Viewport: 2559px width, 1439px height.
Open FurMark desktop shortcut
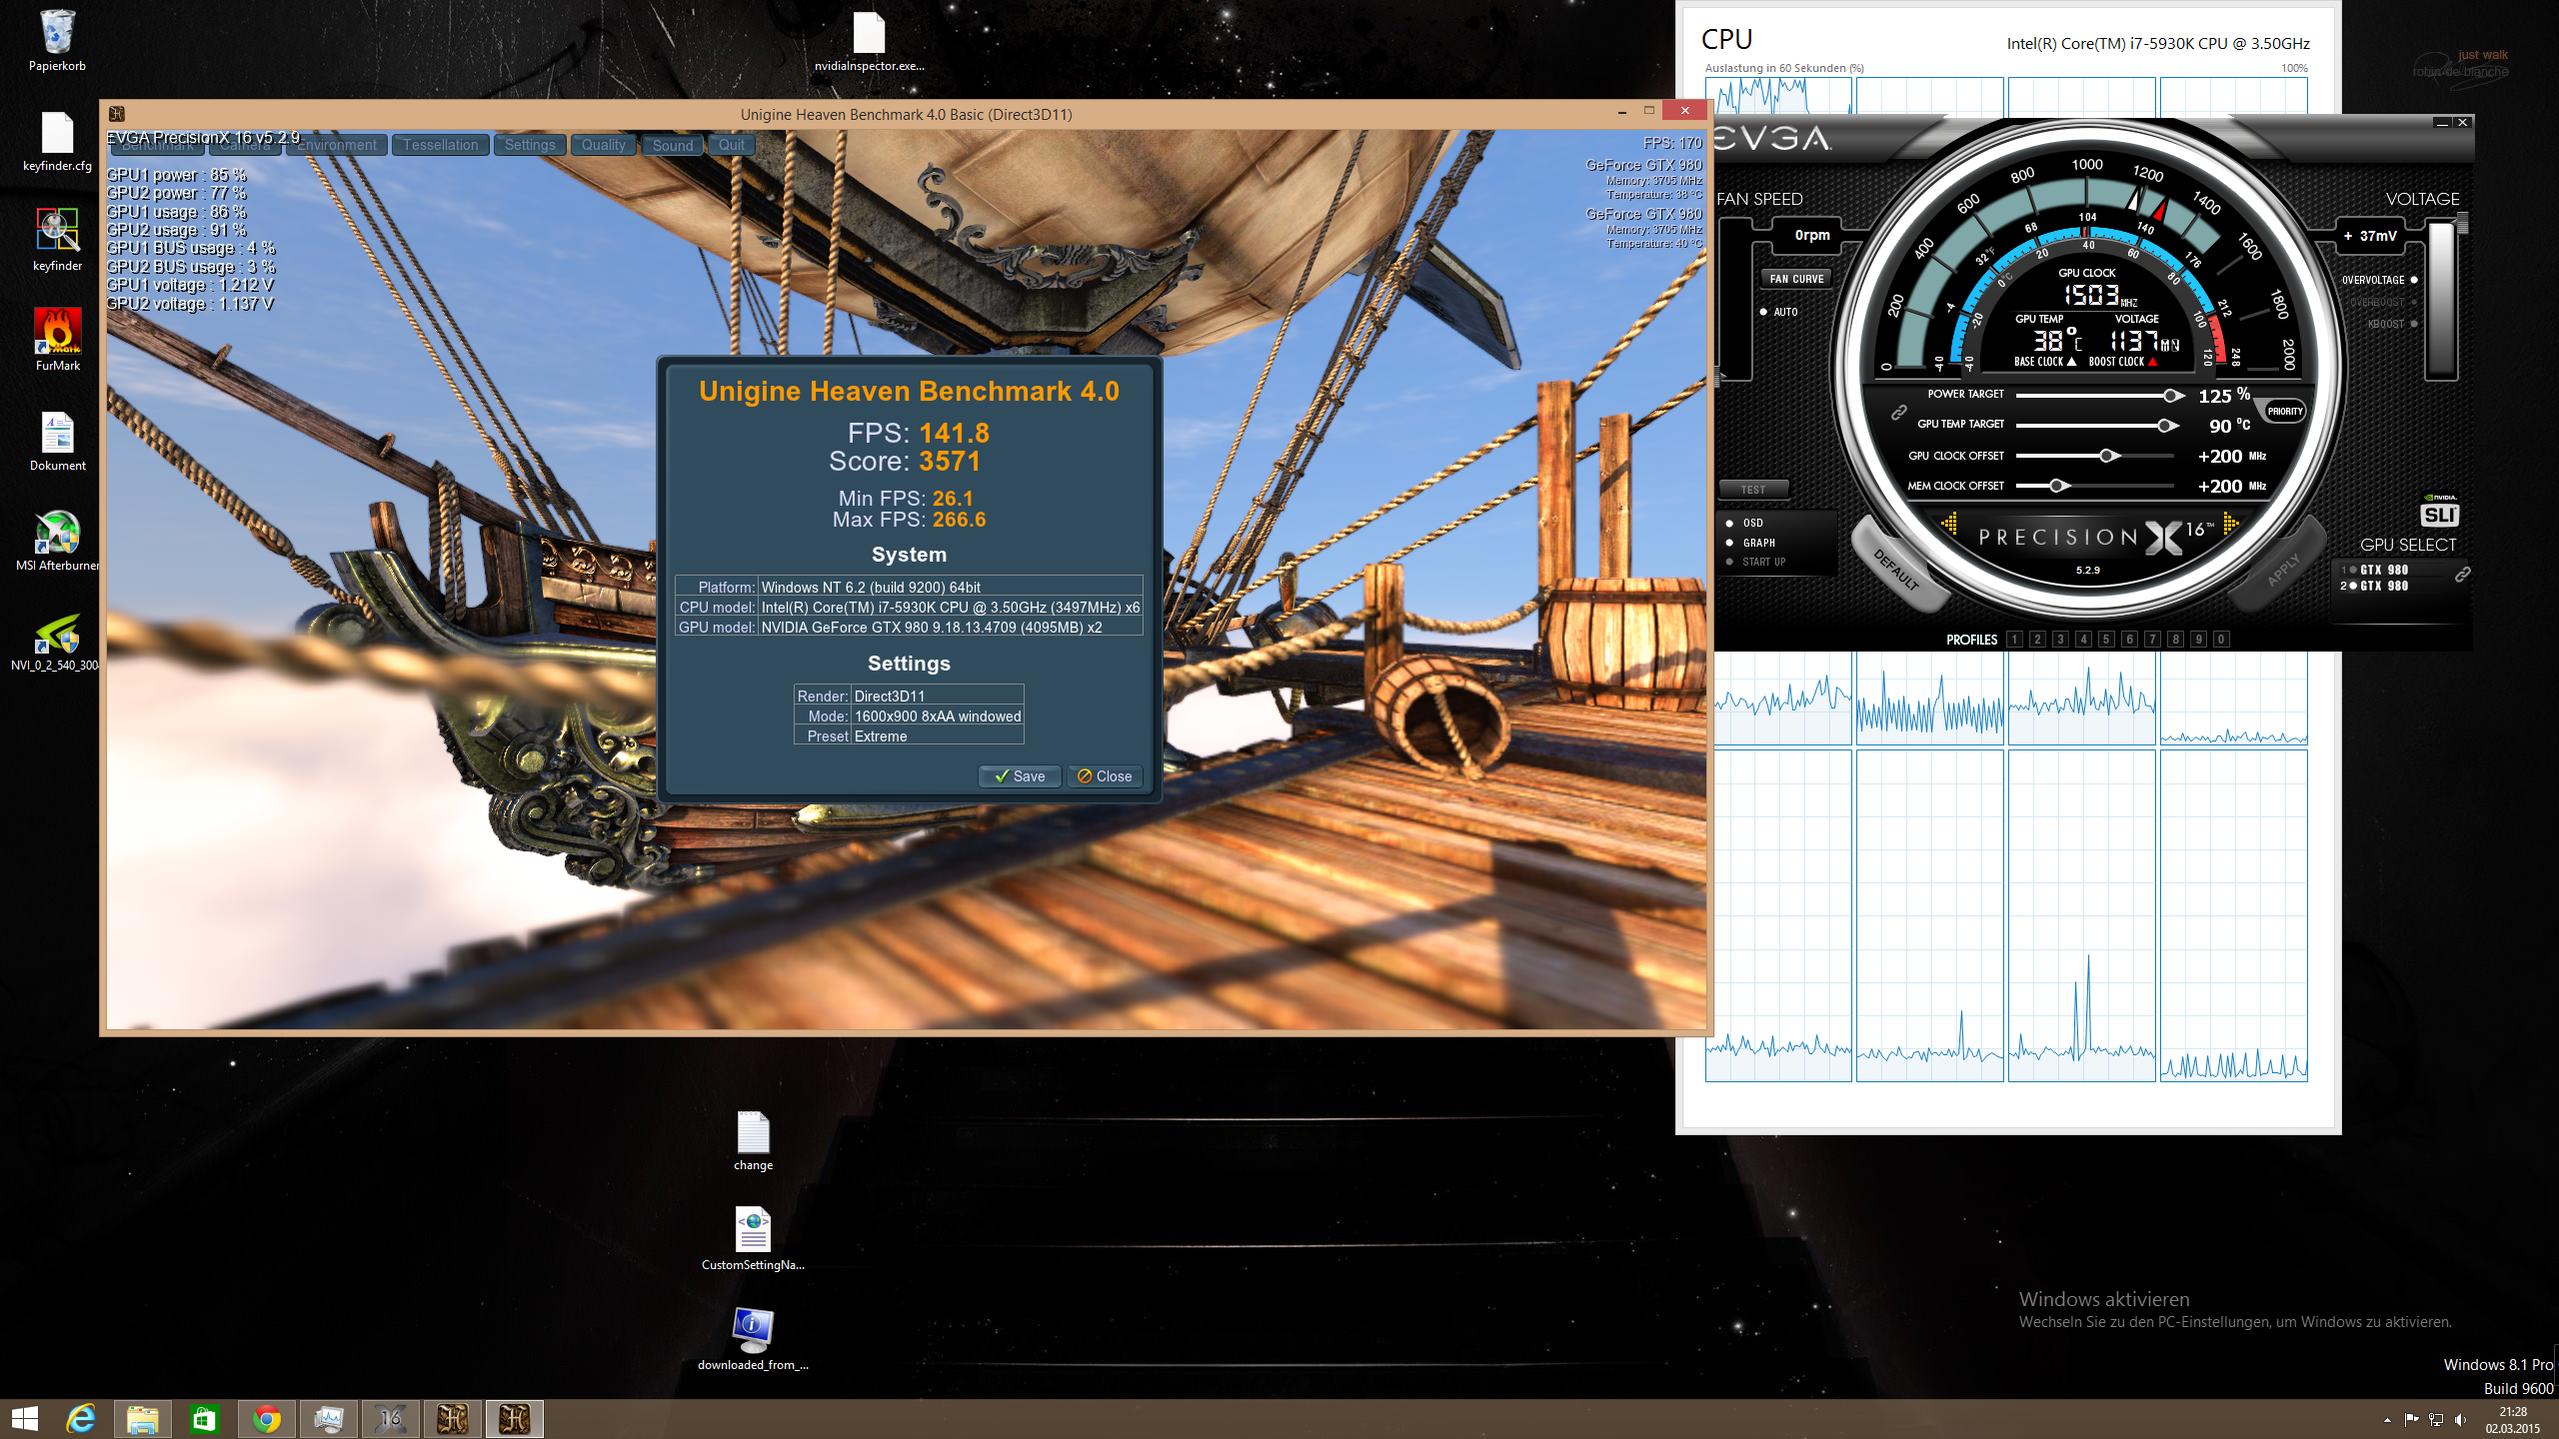57,340
